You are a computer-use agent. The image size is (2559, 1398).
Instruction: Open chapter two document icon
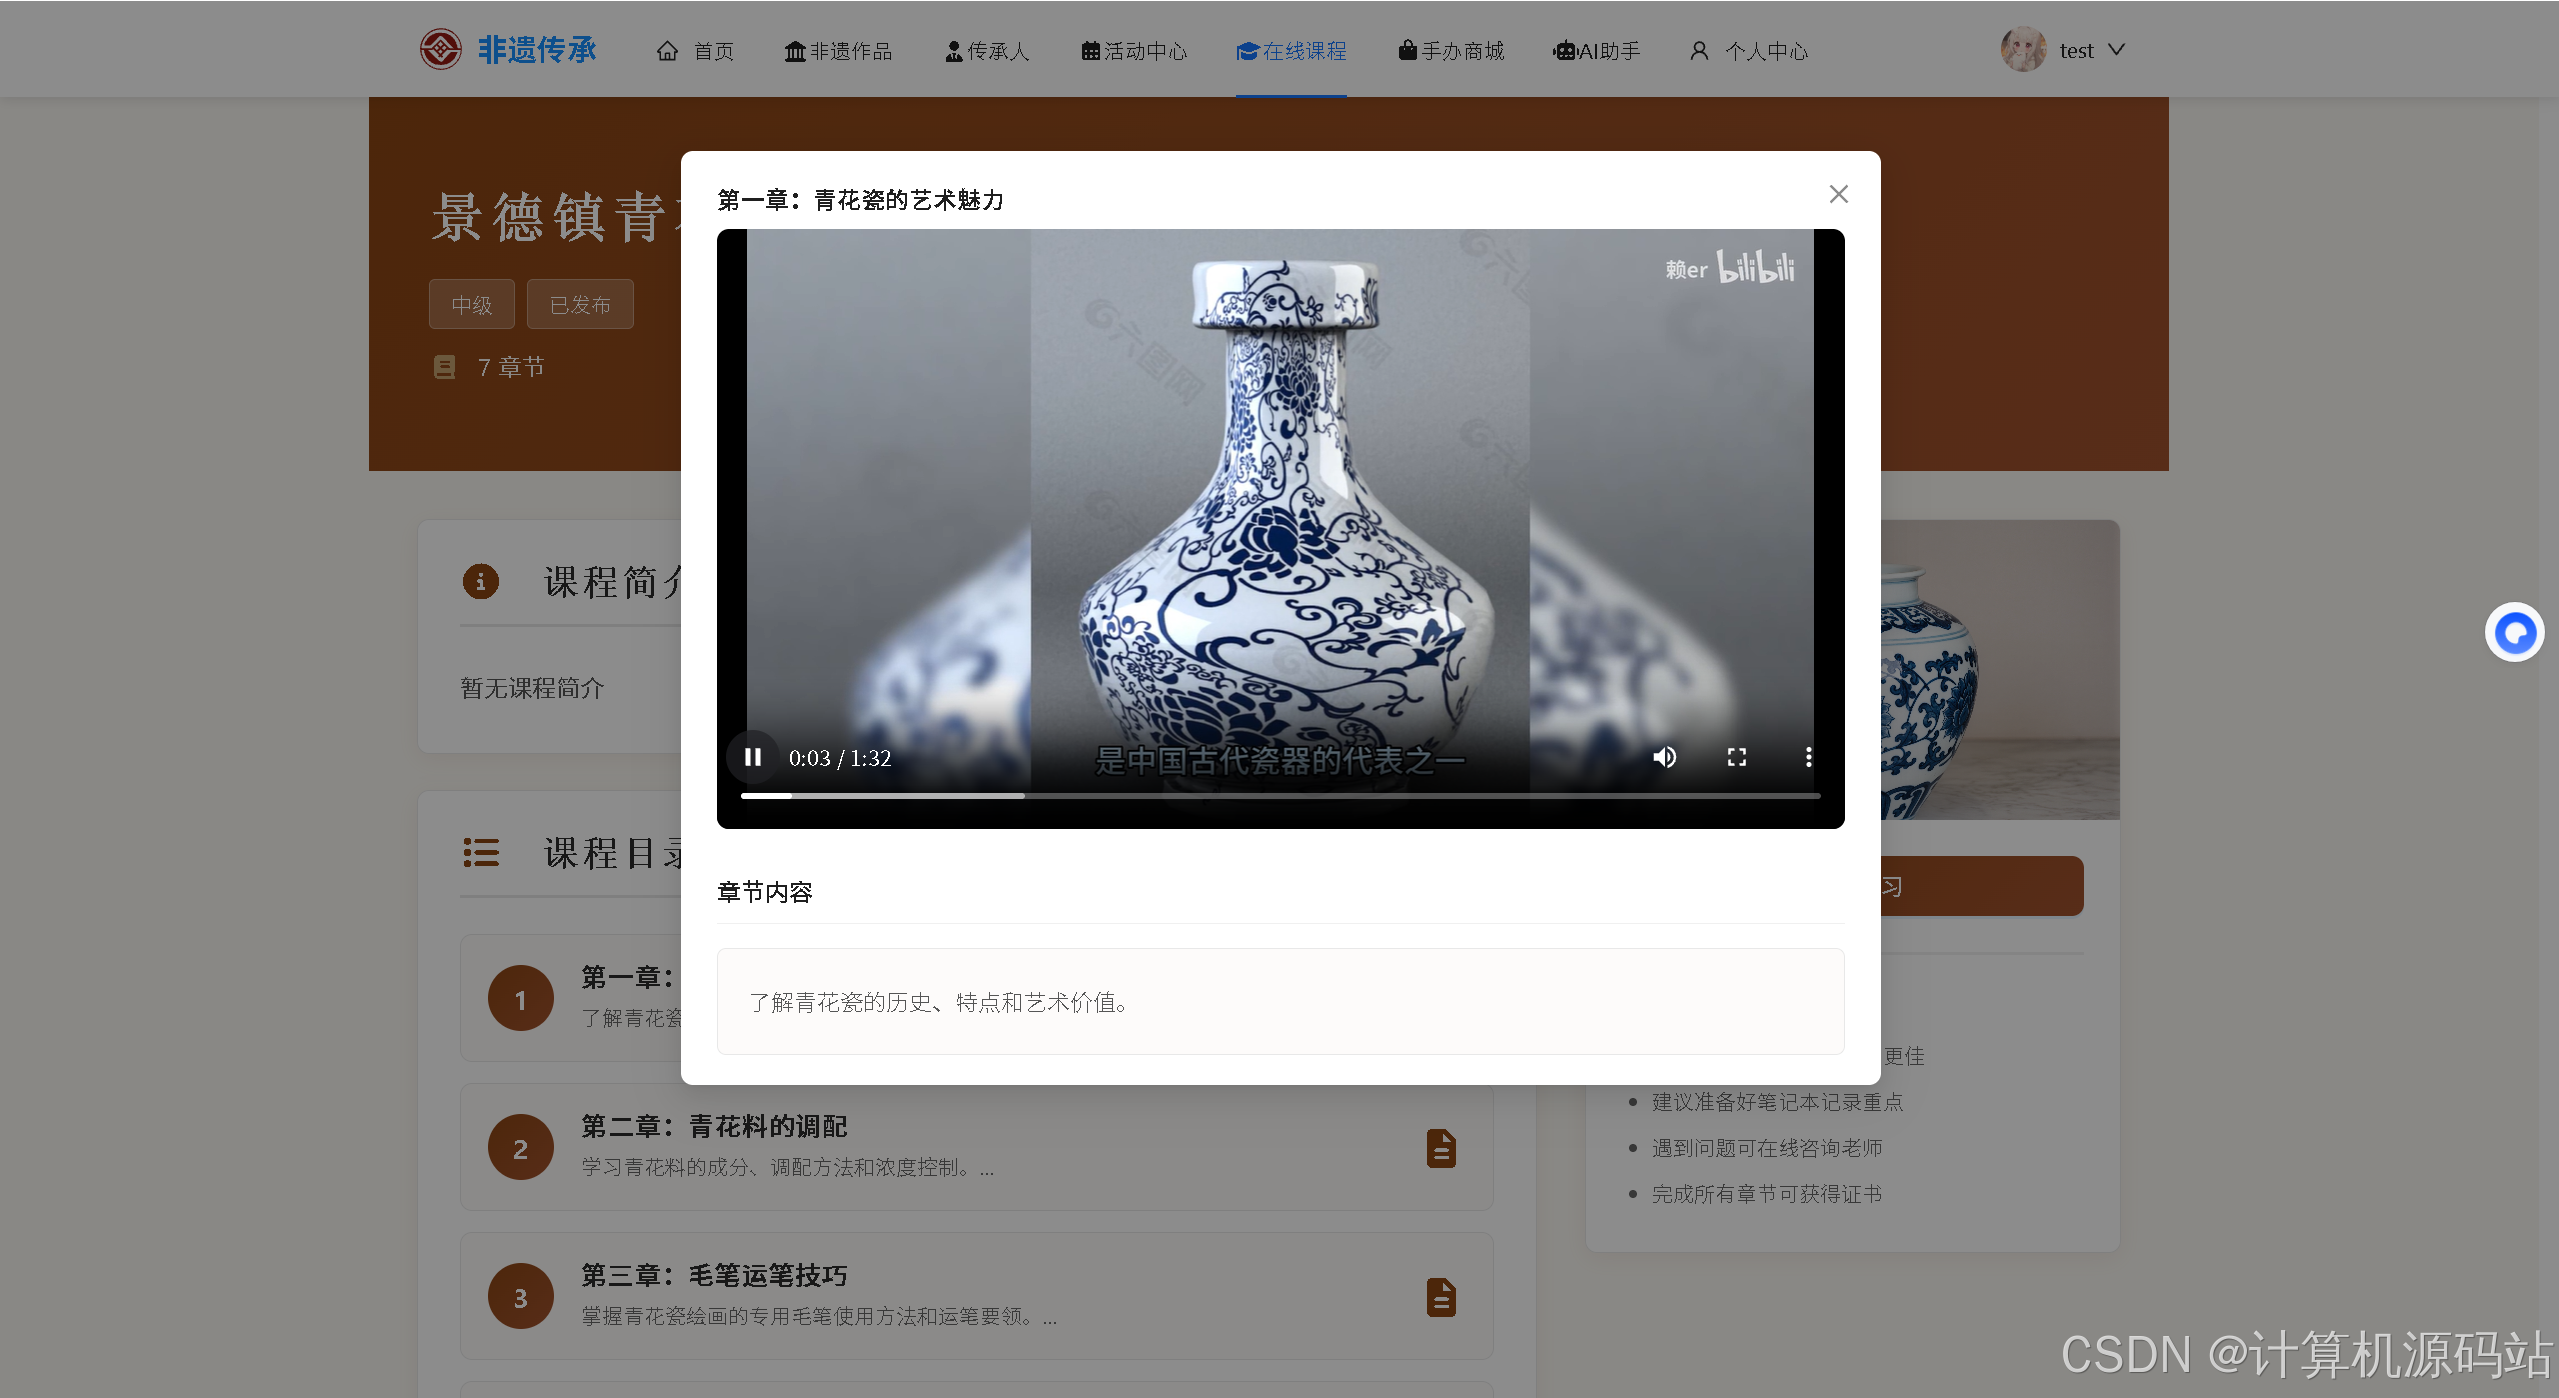click(1441, 1148)
